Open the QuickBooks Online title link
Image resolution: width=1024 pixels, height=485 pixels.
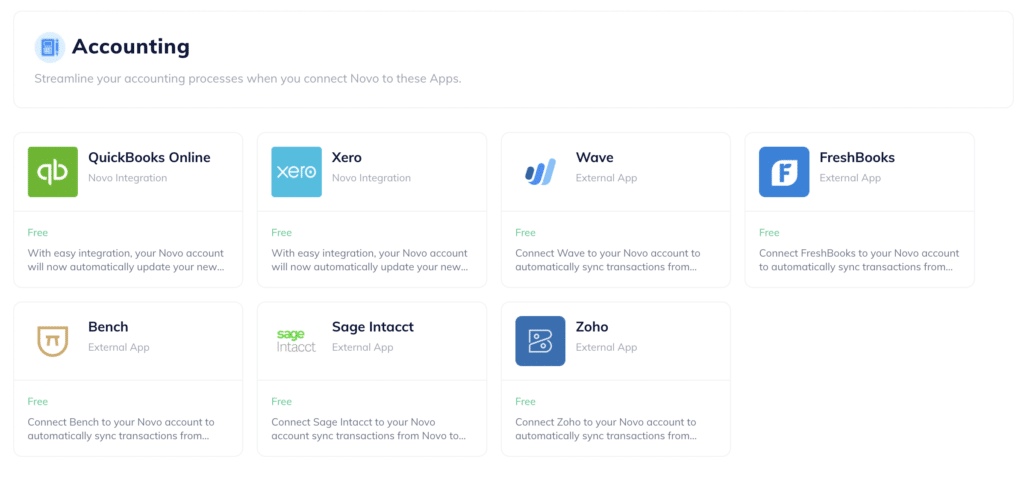click(150, 157)
